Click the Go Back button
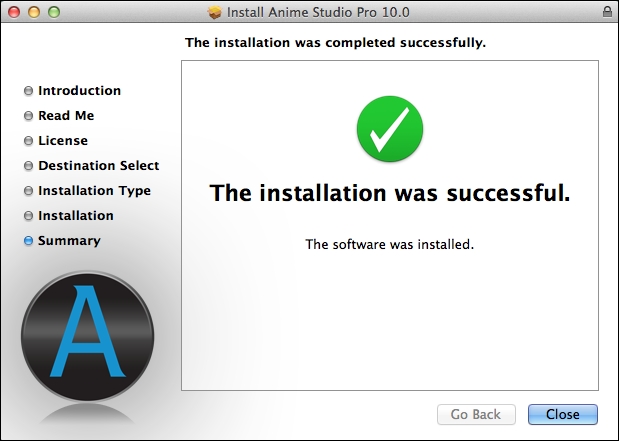This screenshot has height=441, width=619. (476, 414)
